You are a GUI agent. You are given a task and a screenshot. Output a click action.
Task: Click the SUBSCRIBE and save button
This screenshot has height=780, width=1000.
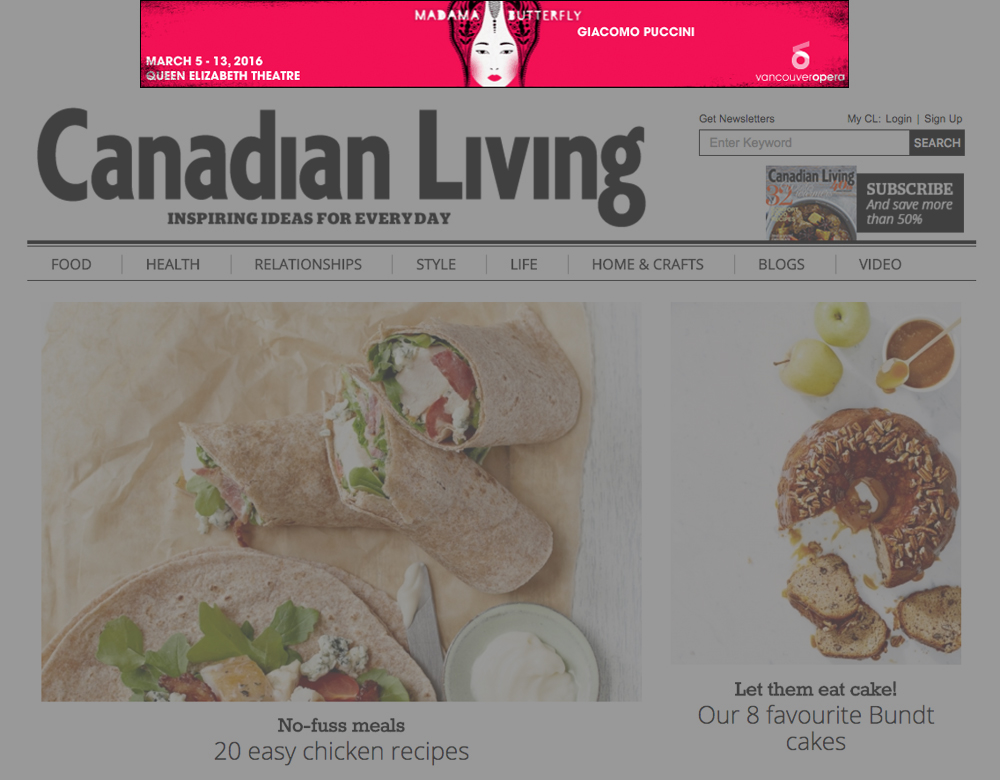tap(910, 203)
